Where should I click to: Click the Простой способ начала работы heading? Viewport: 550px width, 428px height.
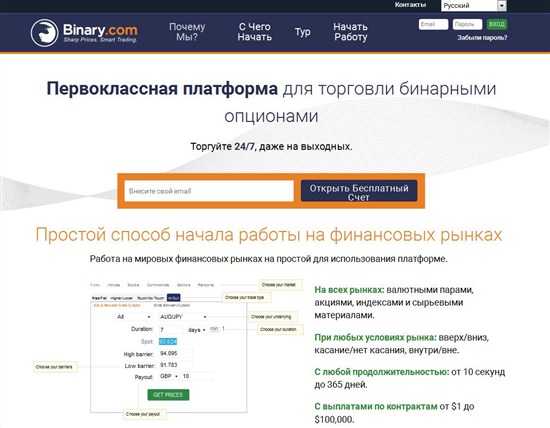tap(269, 234)
